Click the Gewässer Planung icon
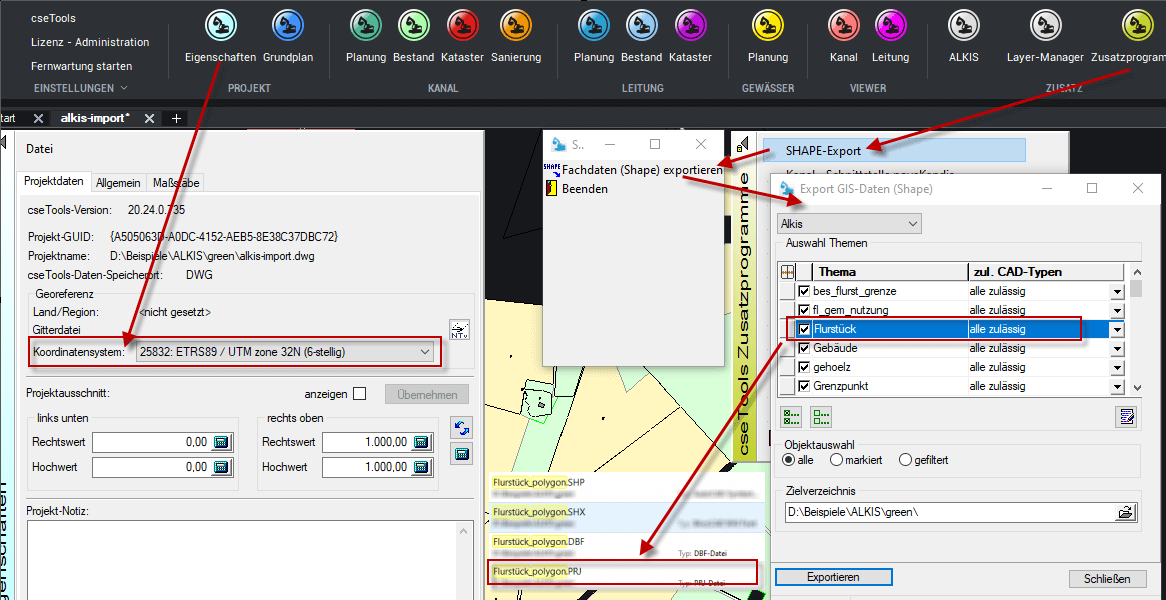Image resolution: width=1166 pixels, height=600 pixels. coord(768,25)
